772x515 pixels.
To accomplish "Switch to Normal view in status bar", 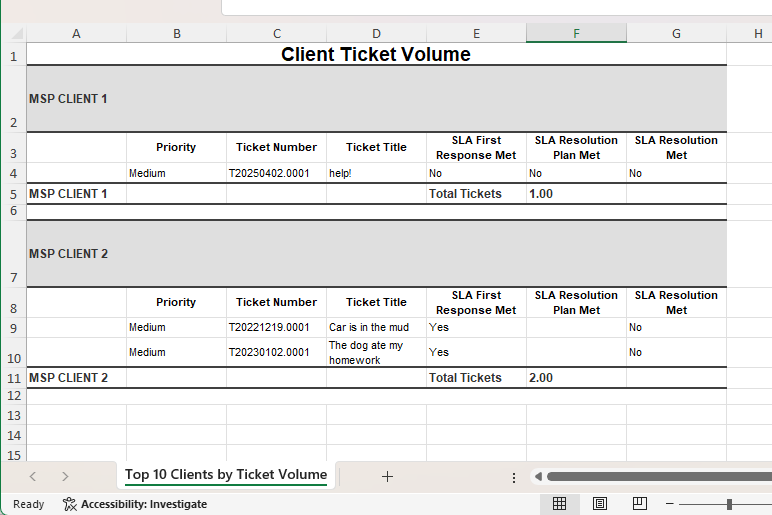I will [559, 503].
